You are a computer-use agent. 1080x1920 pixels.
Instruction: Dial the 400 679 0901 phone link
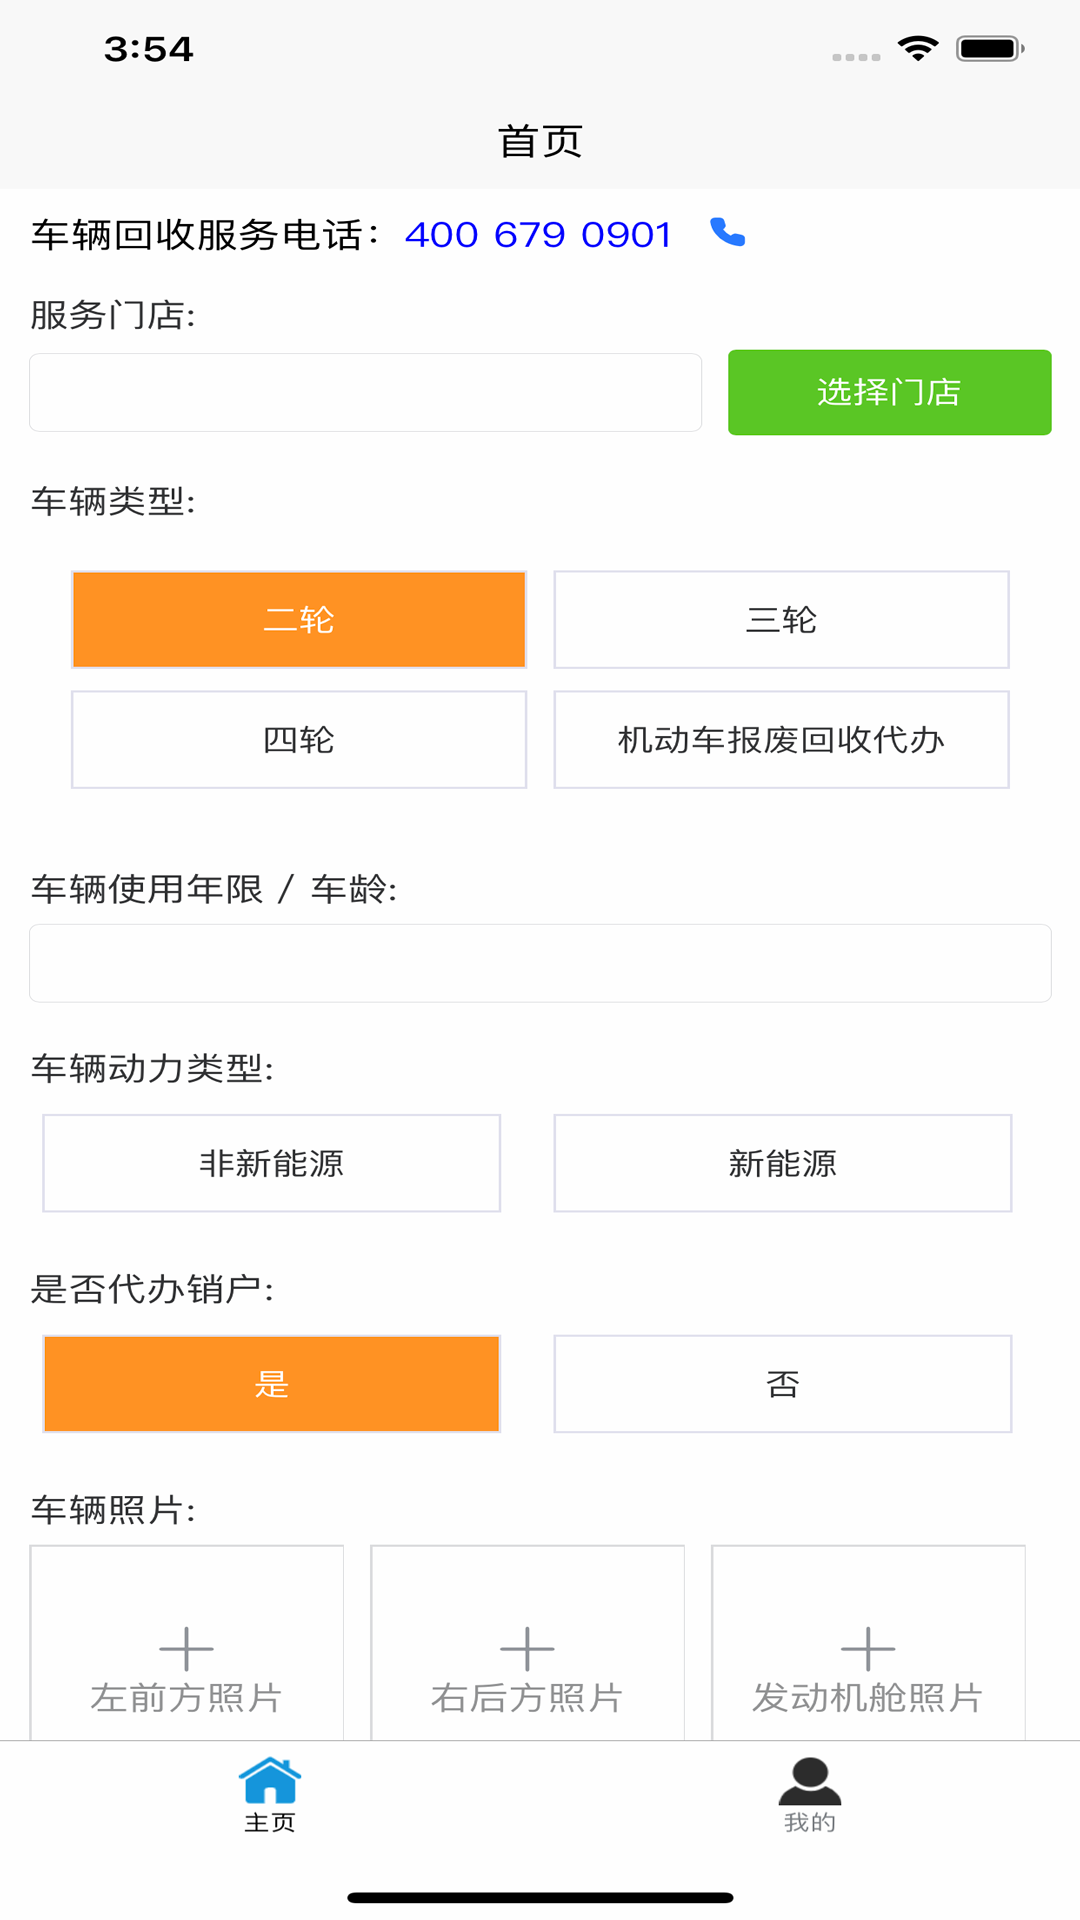(x=538, y=235)
